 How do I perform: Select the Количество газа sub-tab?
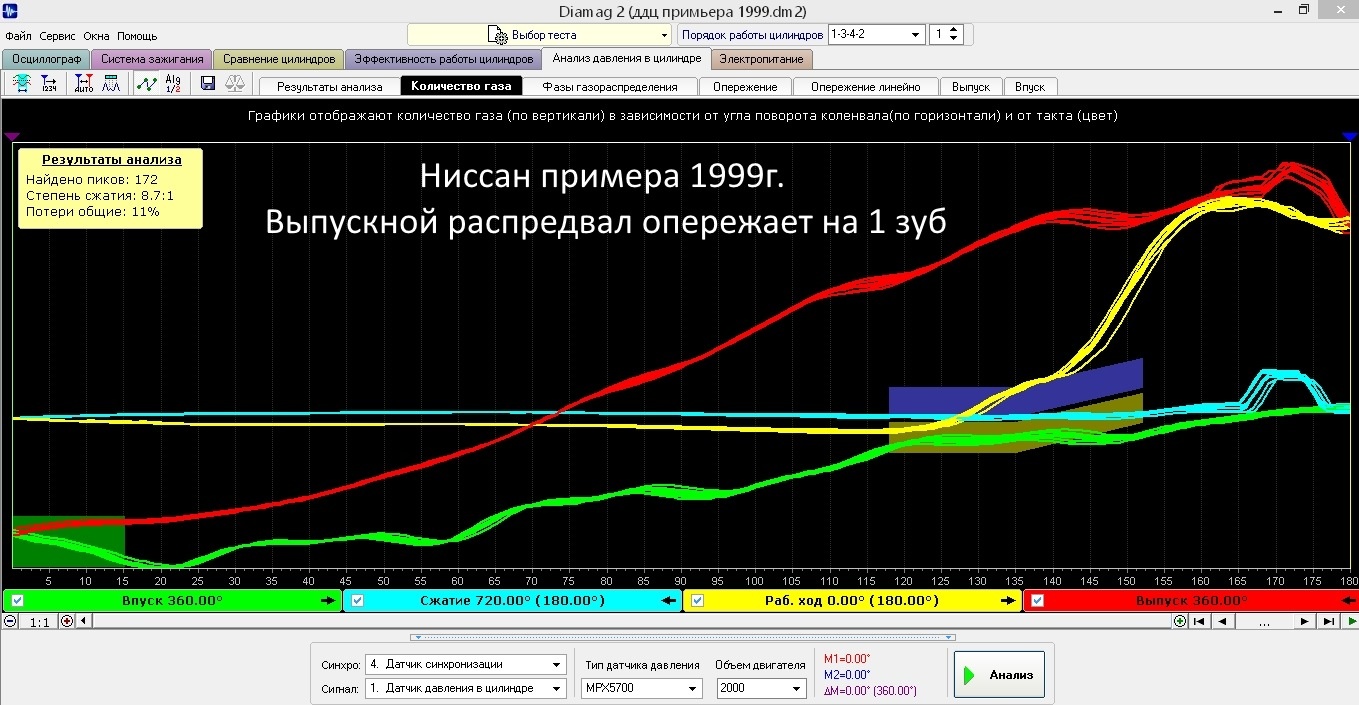461,86
